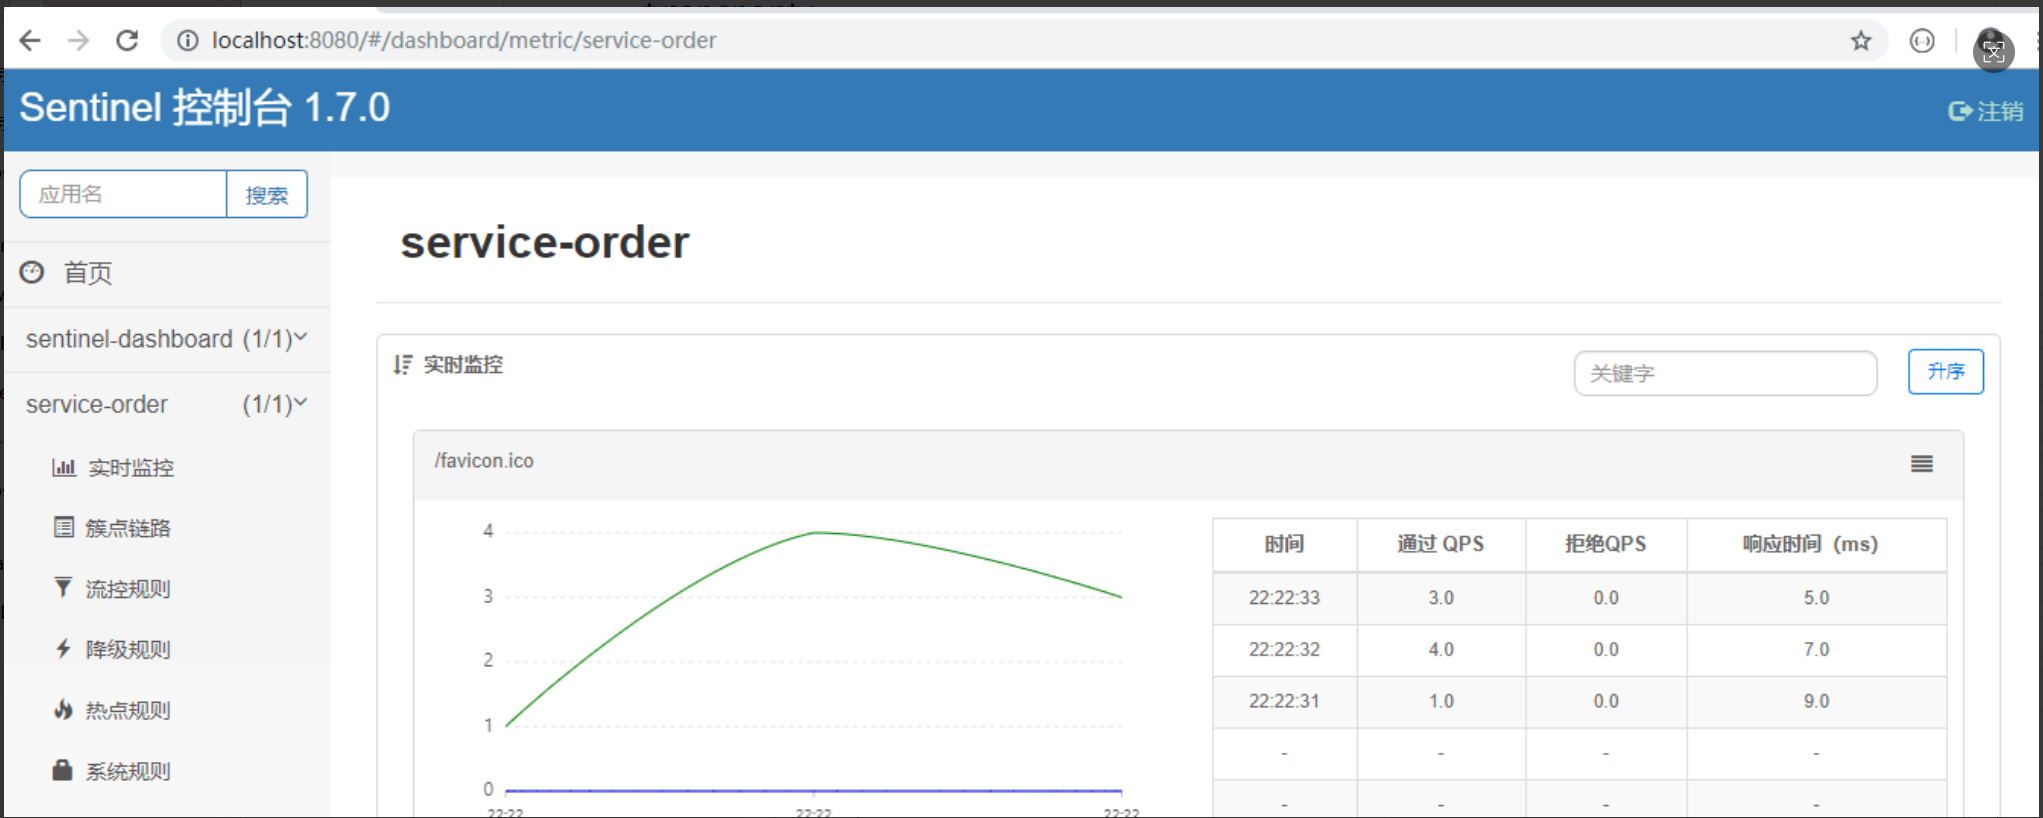2043x818 pixels.
Task: Open the profile avatar in browser toolbar
Action: click(1992, 47)
